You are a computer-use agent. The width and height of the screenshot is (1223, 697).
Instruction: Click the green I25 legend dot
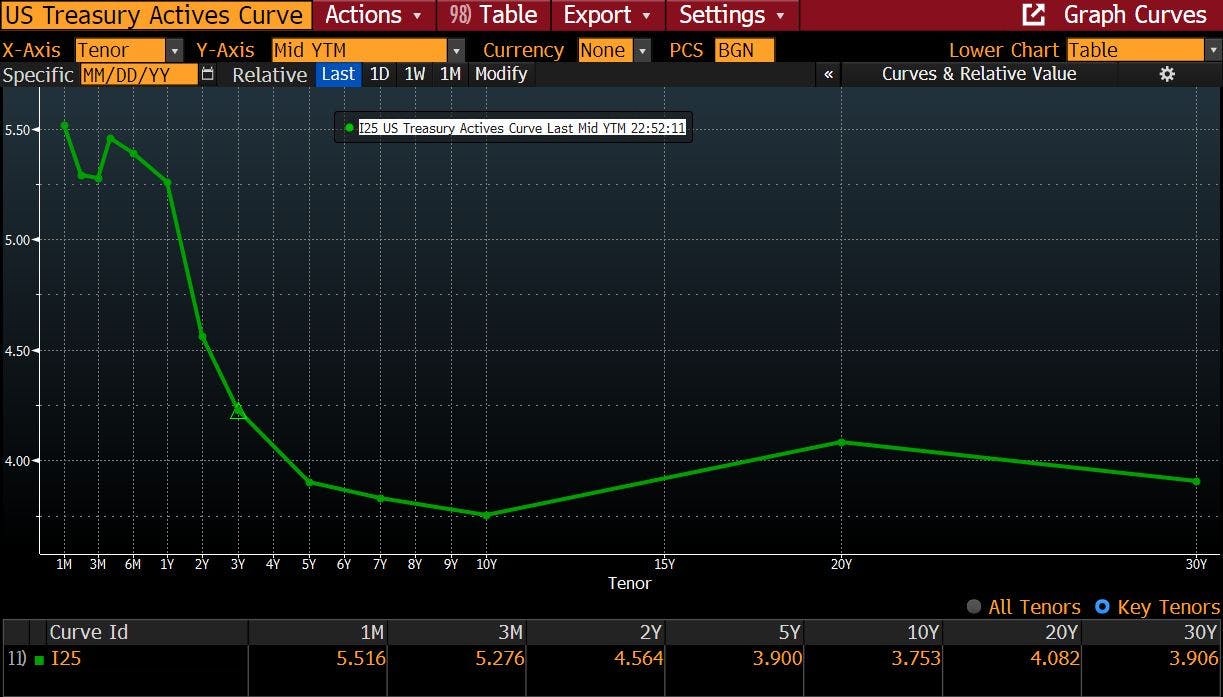click(348, 128)
